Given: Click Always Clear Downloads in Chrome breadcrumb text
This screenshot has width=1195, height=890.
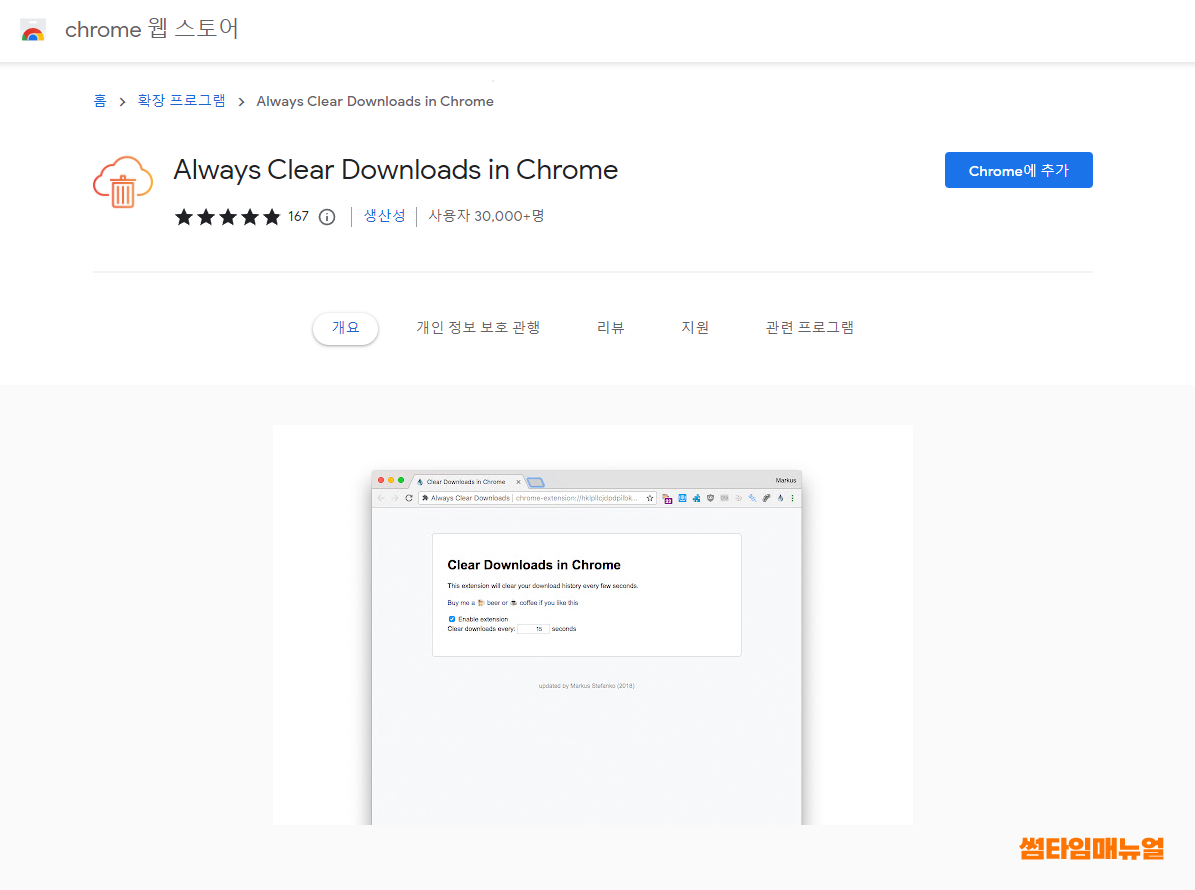Looking at the screenshot, I should (375, 101).
